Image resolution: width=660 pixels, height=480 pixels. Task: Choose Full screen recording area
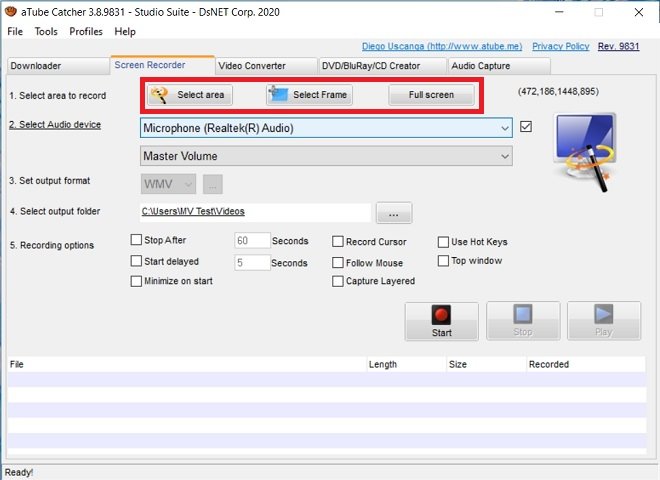click(x=431, y=95)
